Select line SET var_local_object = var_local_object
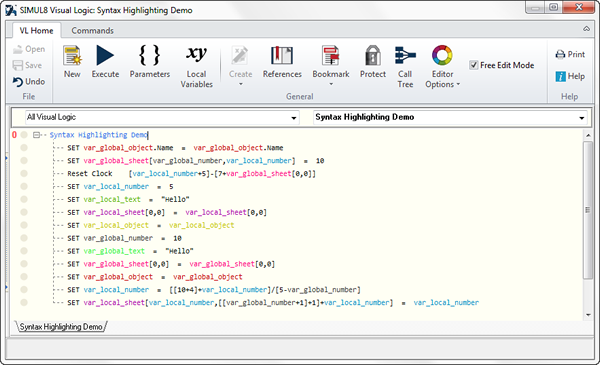600x365 pixels. (150, 225)
